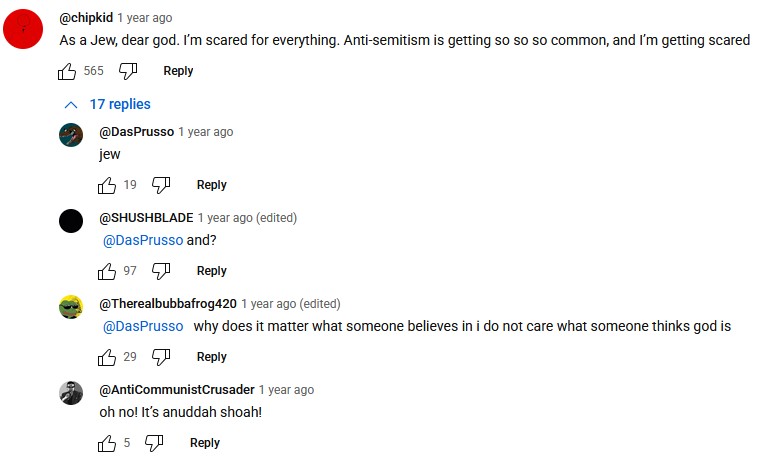Like the comment by @chipkid

pos(68,71)
